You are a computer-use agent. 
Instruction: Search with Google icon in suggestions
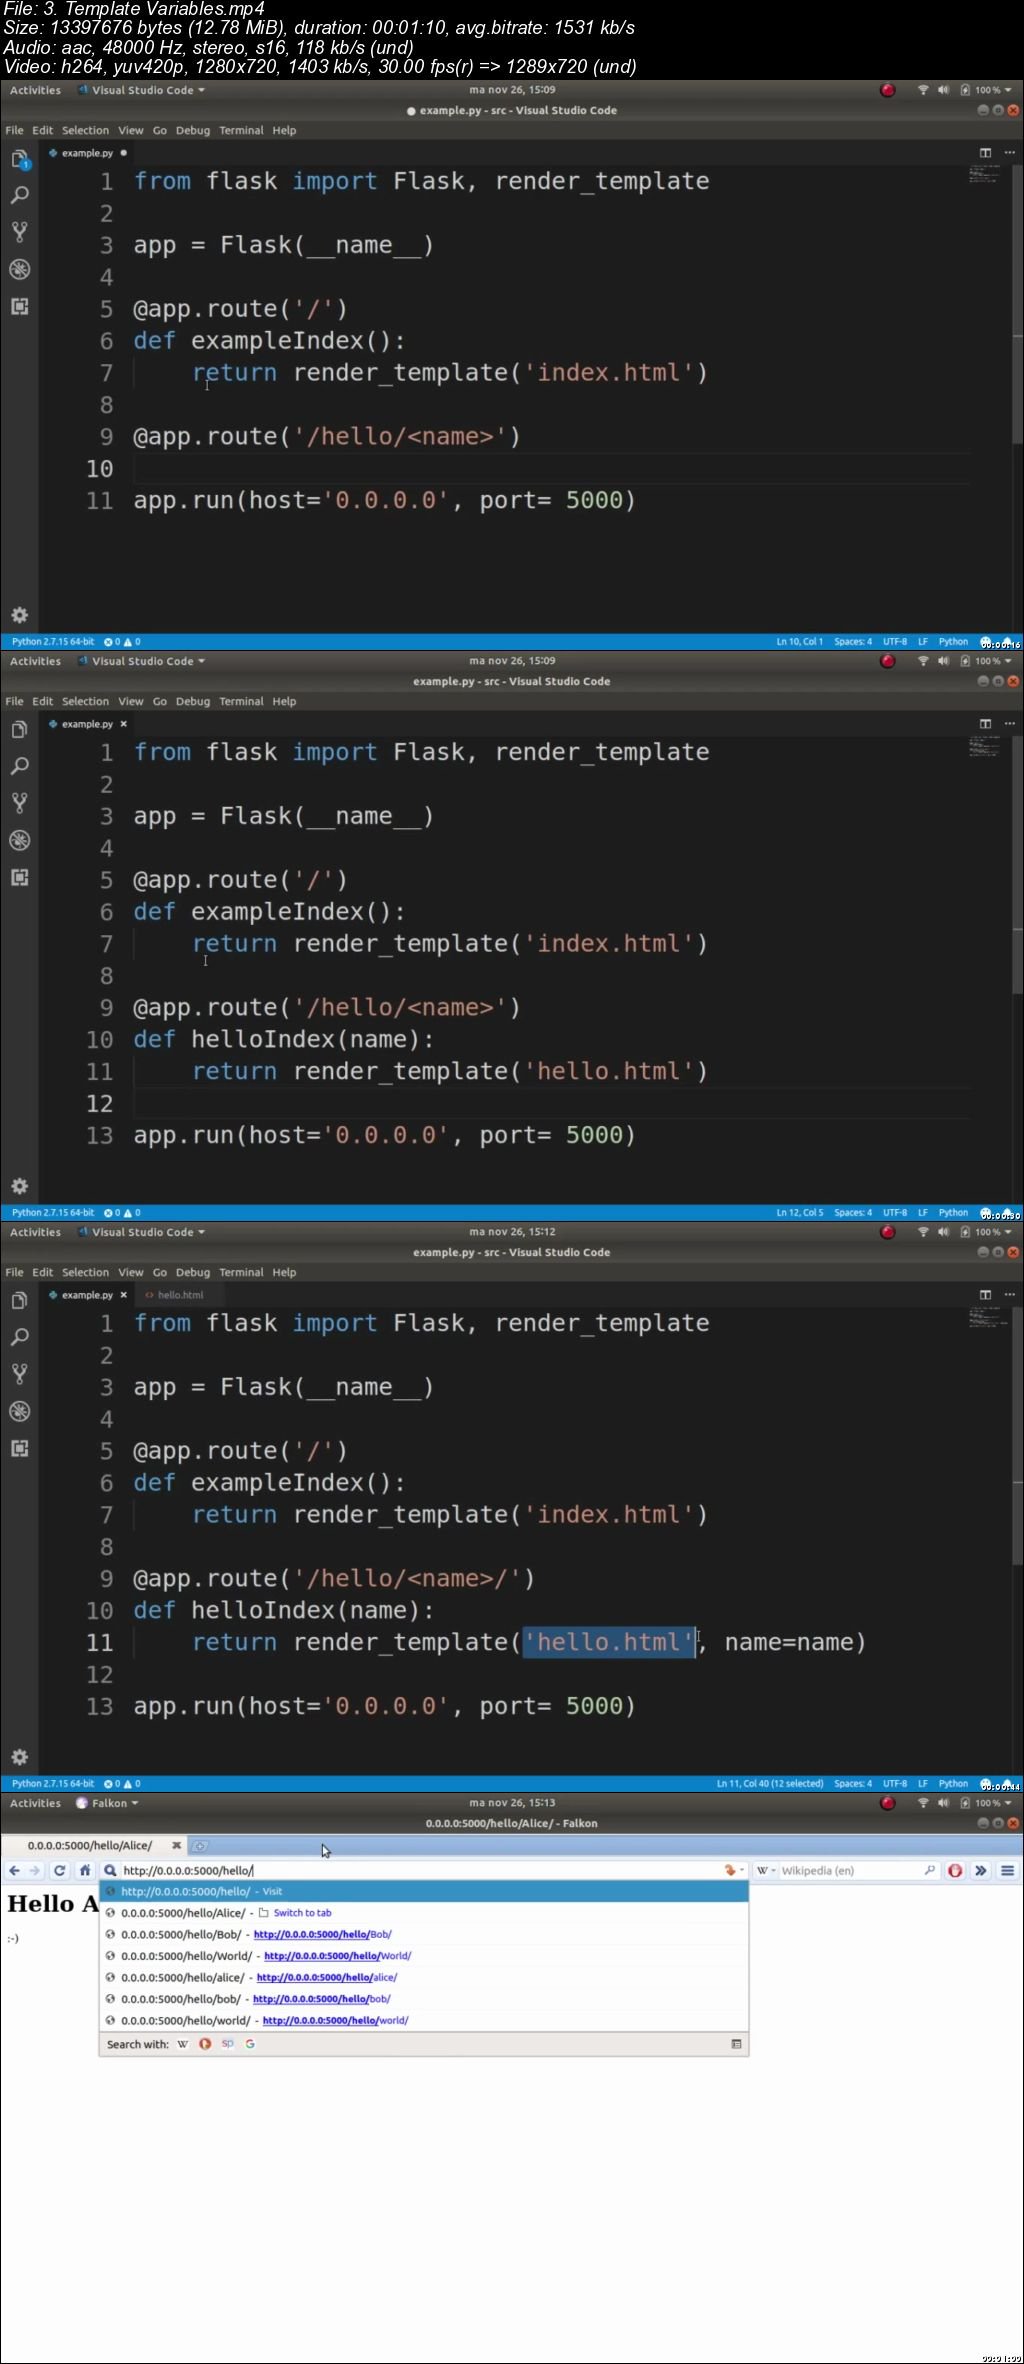pyautogui.click(x=250, y=2044)
